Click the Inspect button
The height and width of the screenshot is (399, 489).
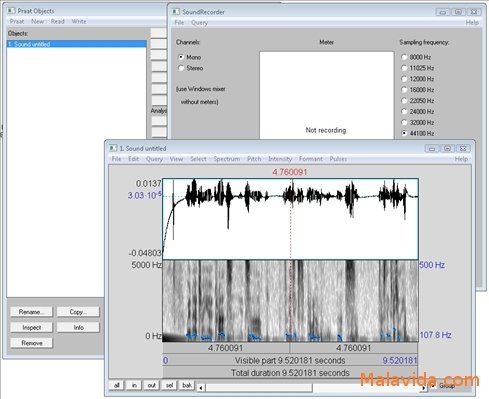(31, 327)
